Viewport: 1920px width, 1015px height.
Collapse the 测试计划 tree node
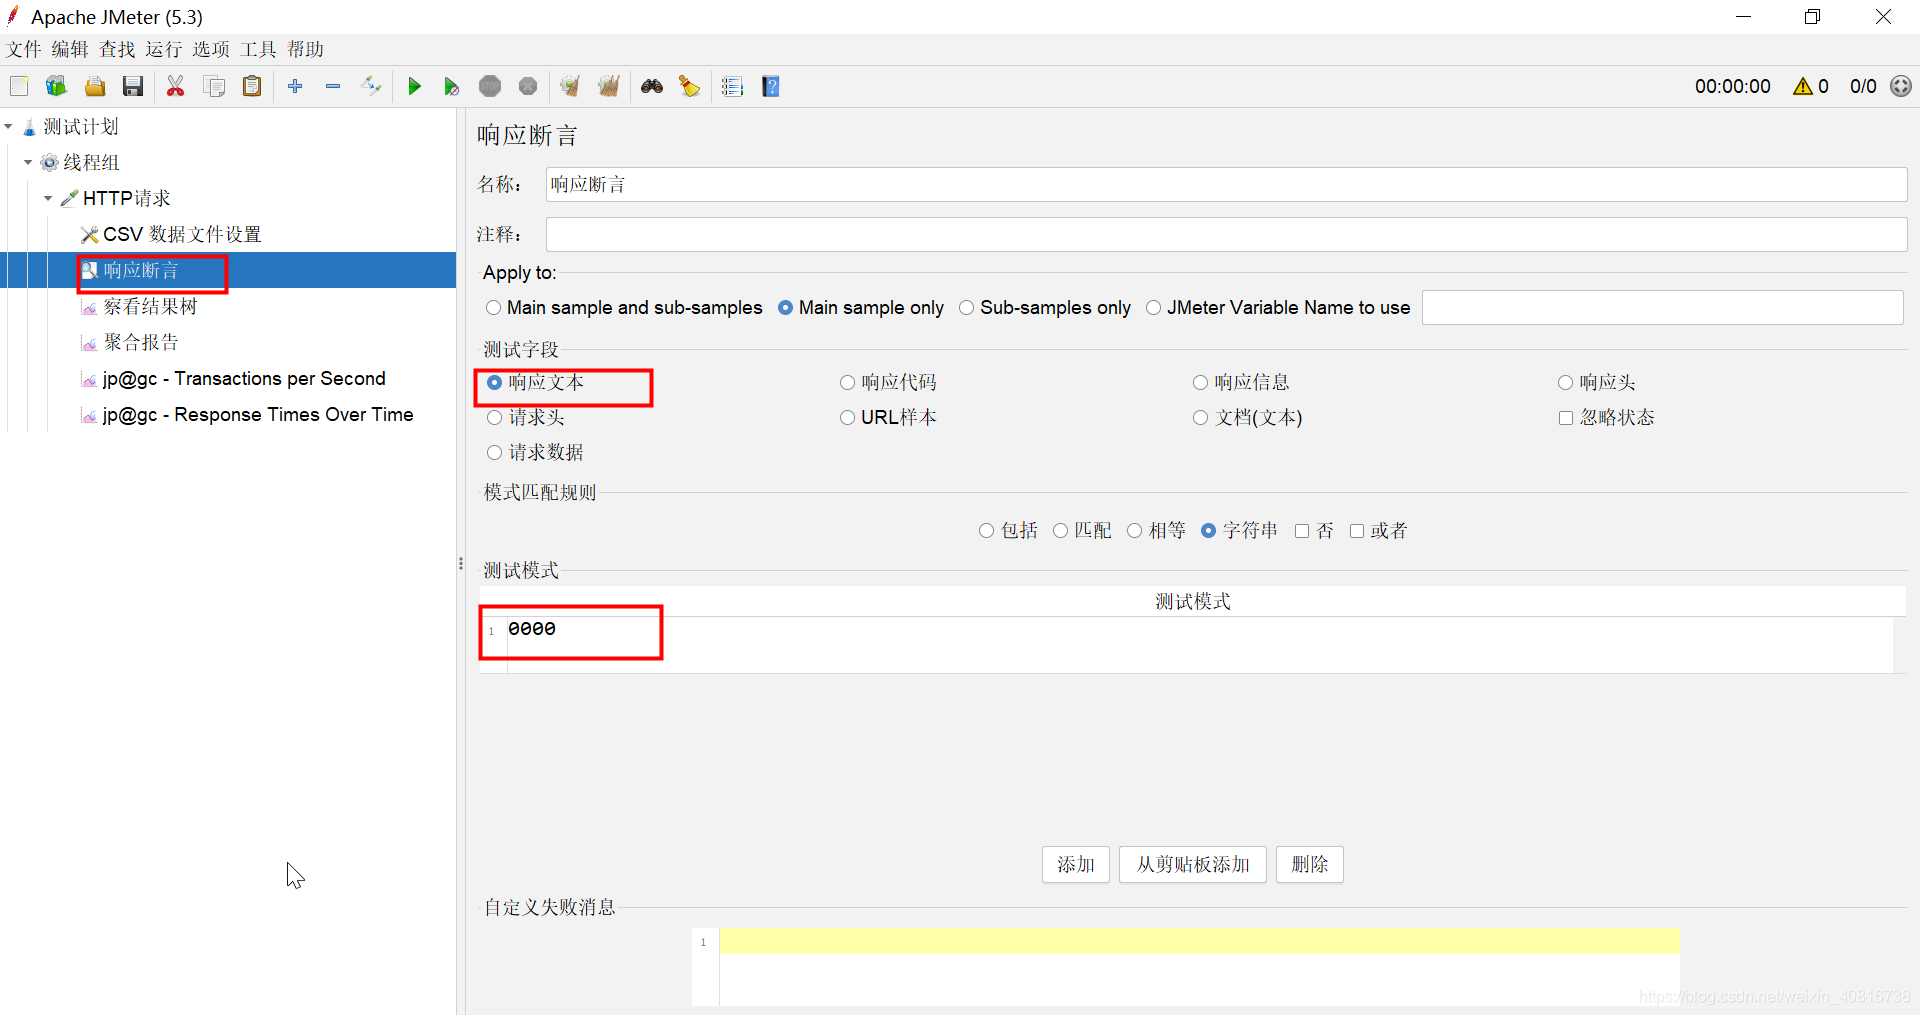coord(8,127)
